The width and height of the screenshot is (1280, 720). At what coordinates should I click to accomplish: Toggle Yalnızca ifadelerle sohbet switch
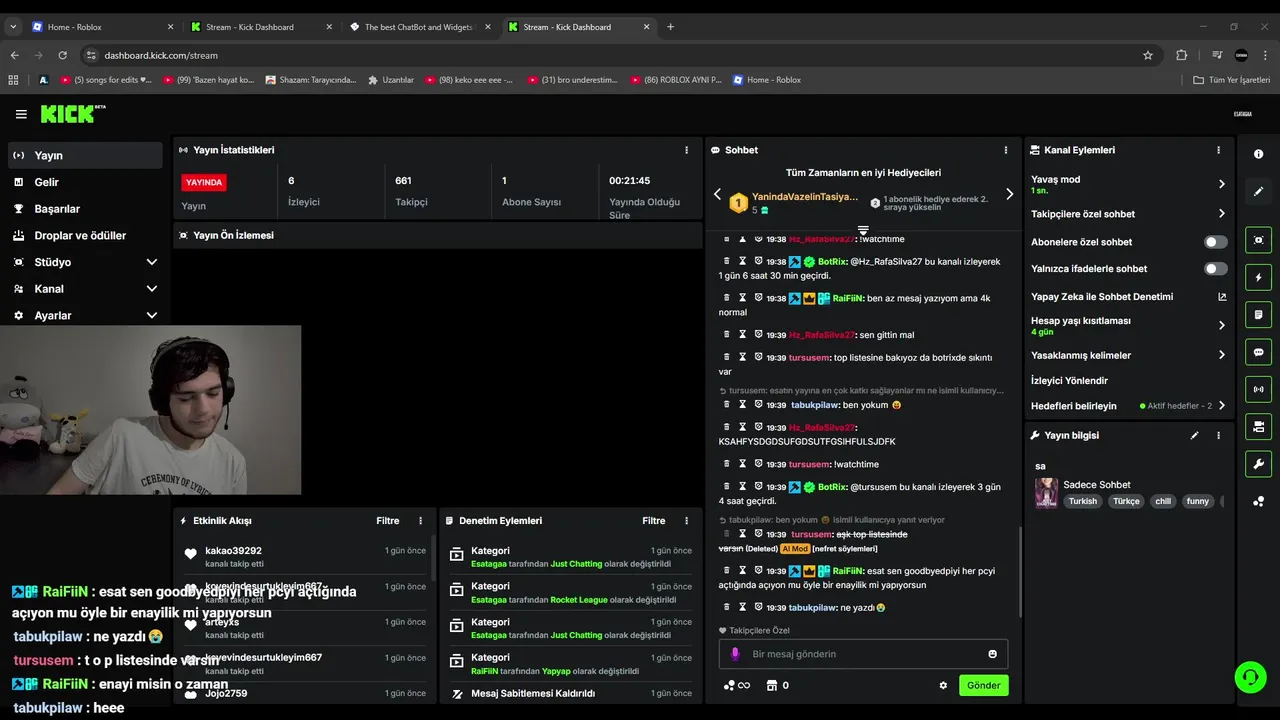click(x=1215, y=269)
